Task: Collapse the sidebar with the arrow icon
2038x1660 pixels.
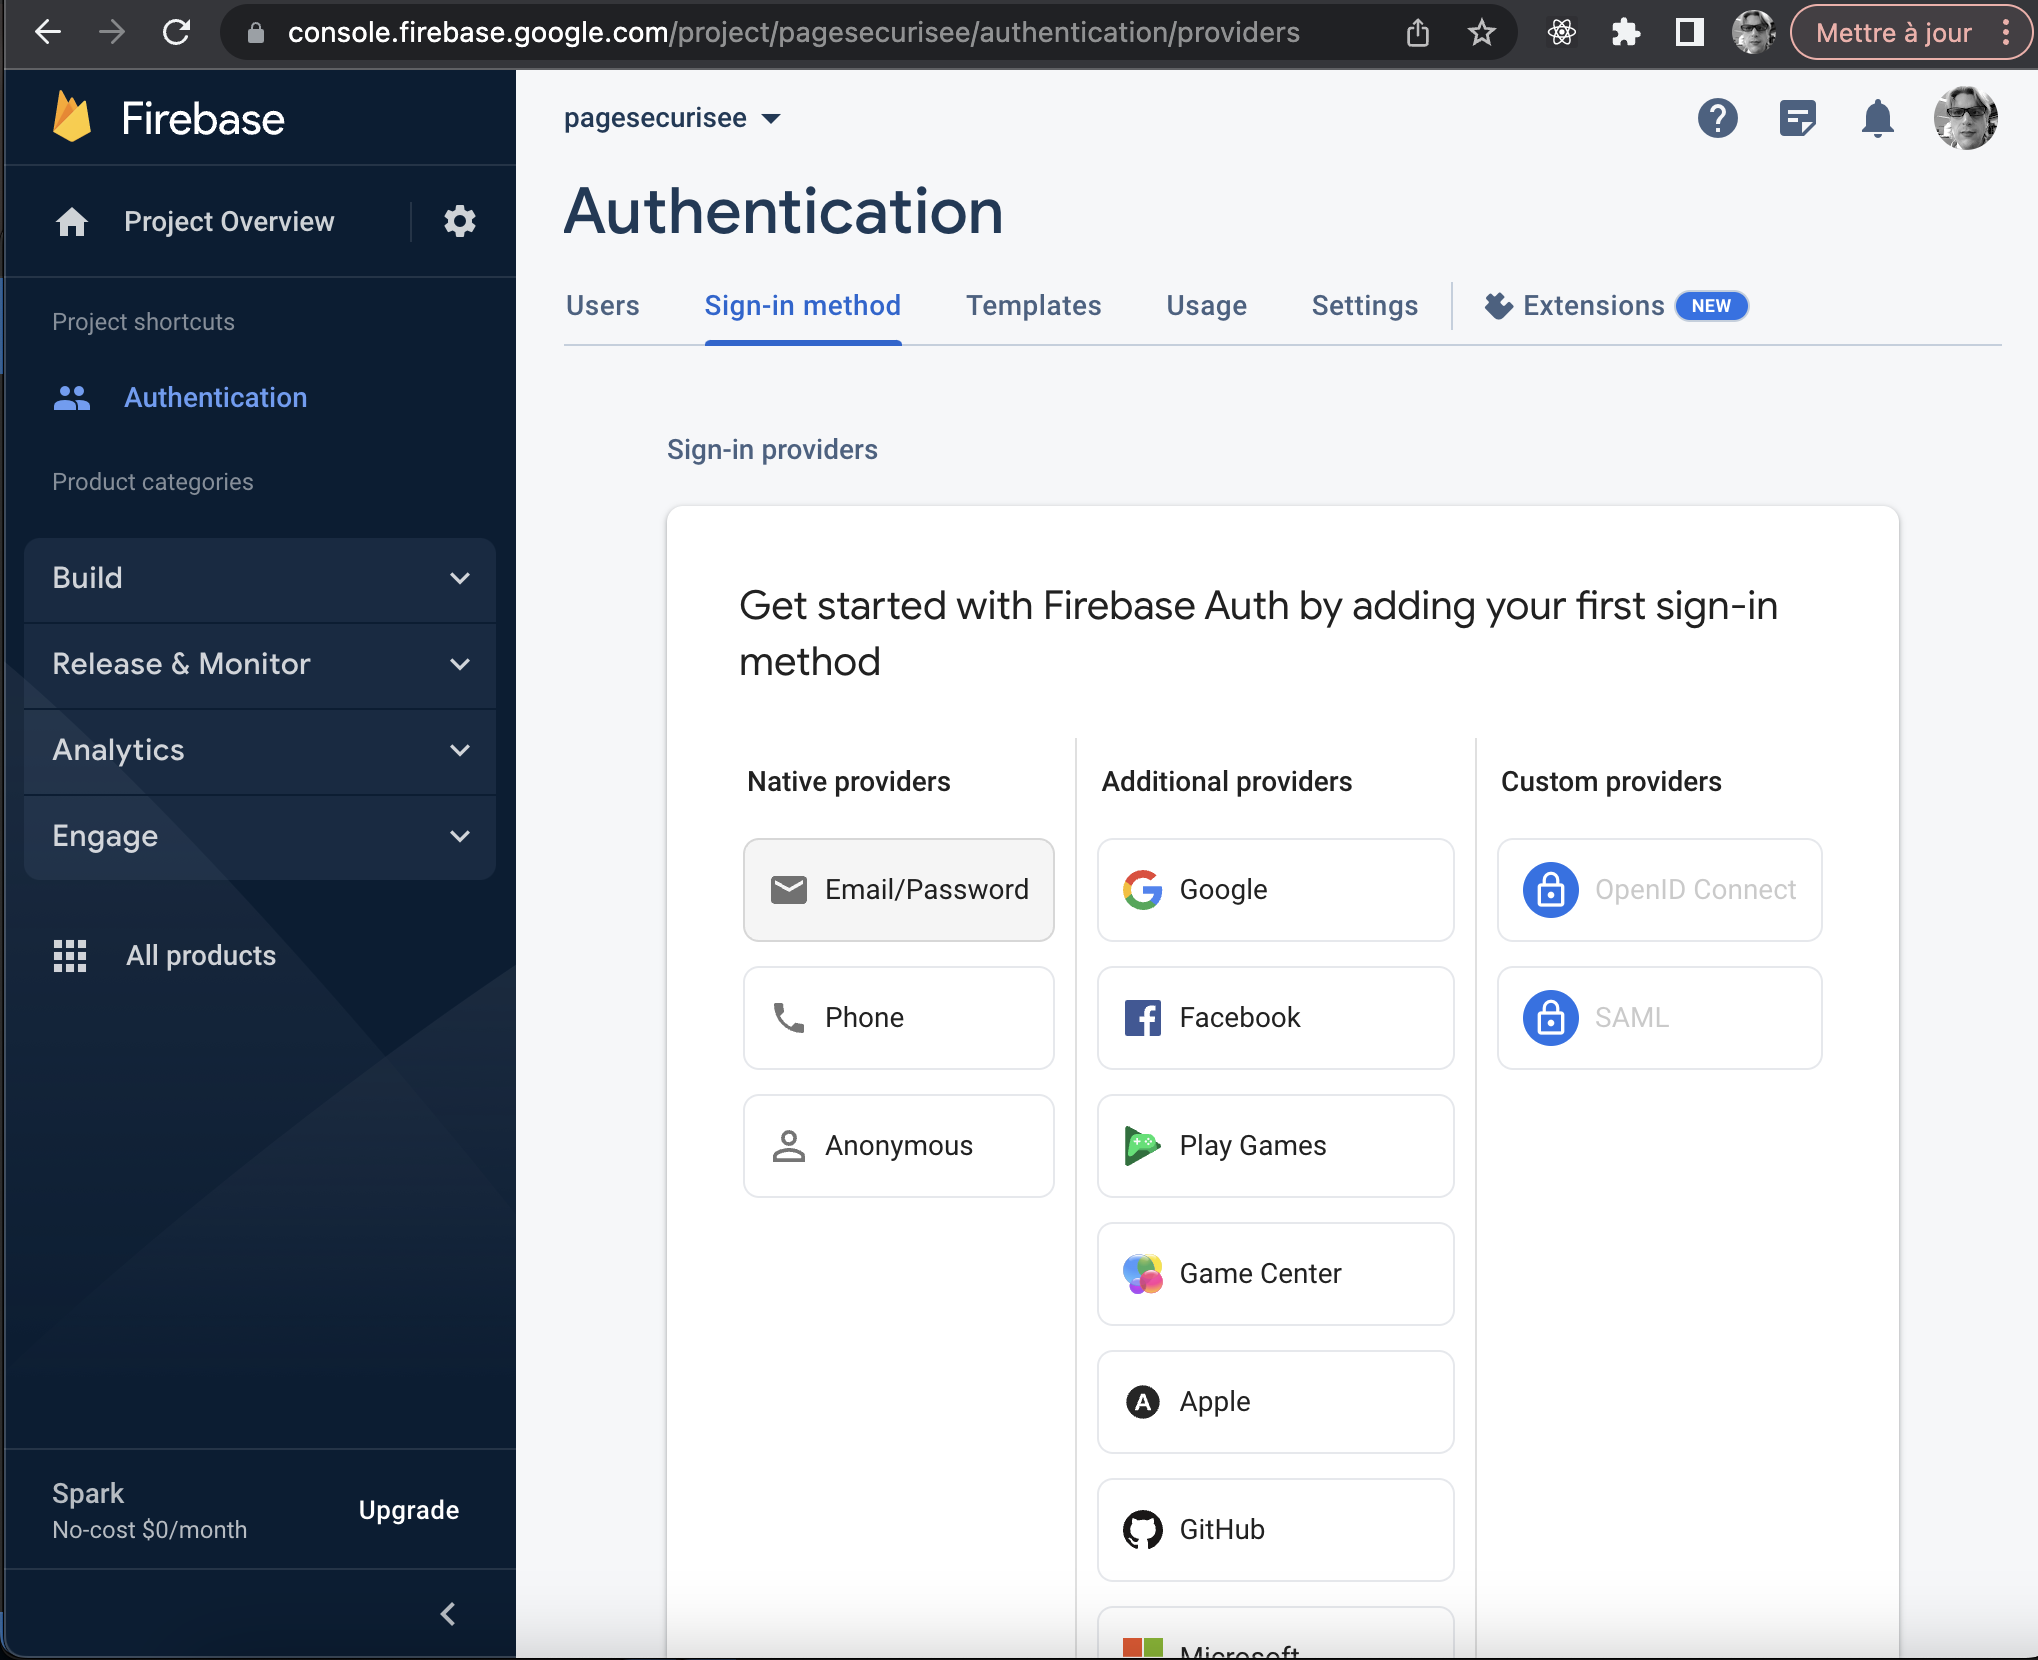Action: [x=449, y=1613]
